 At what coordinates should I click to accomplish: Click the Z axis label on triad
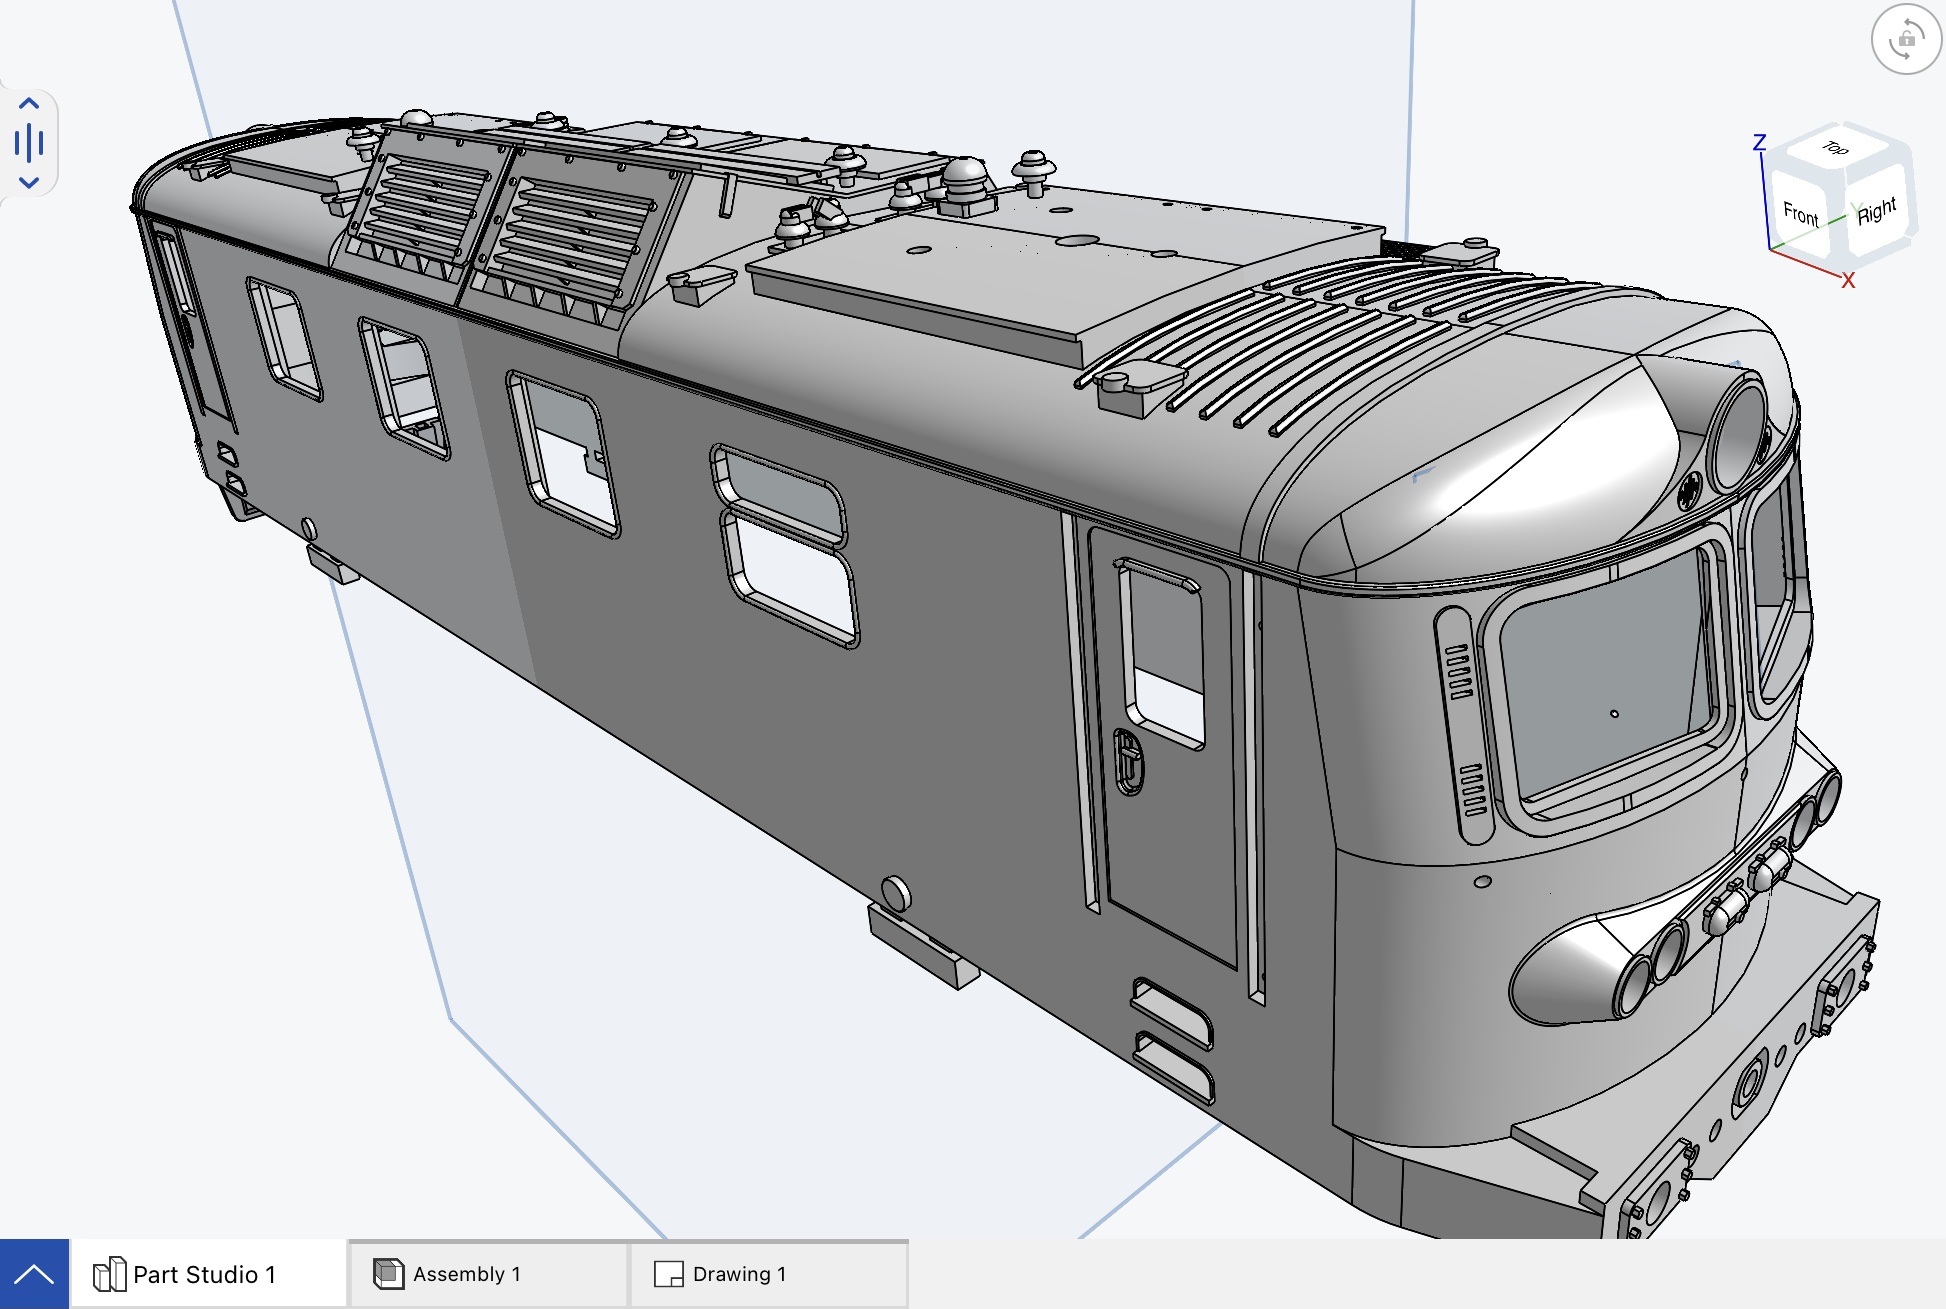pos(1759,143)
